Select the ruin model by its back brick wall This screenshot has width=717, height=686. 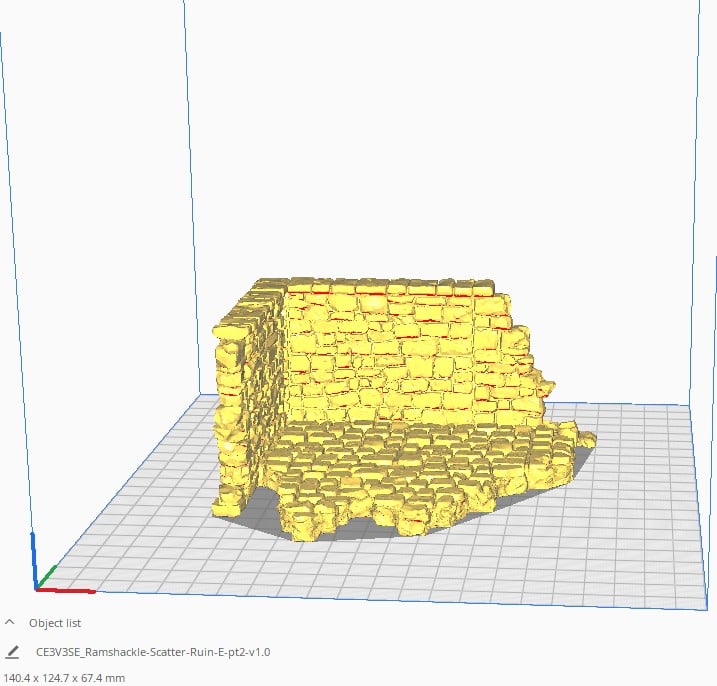tap(400, 350)
